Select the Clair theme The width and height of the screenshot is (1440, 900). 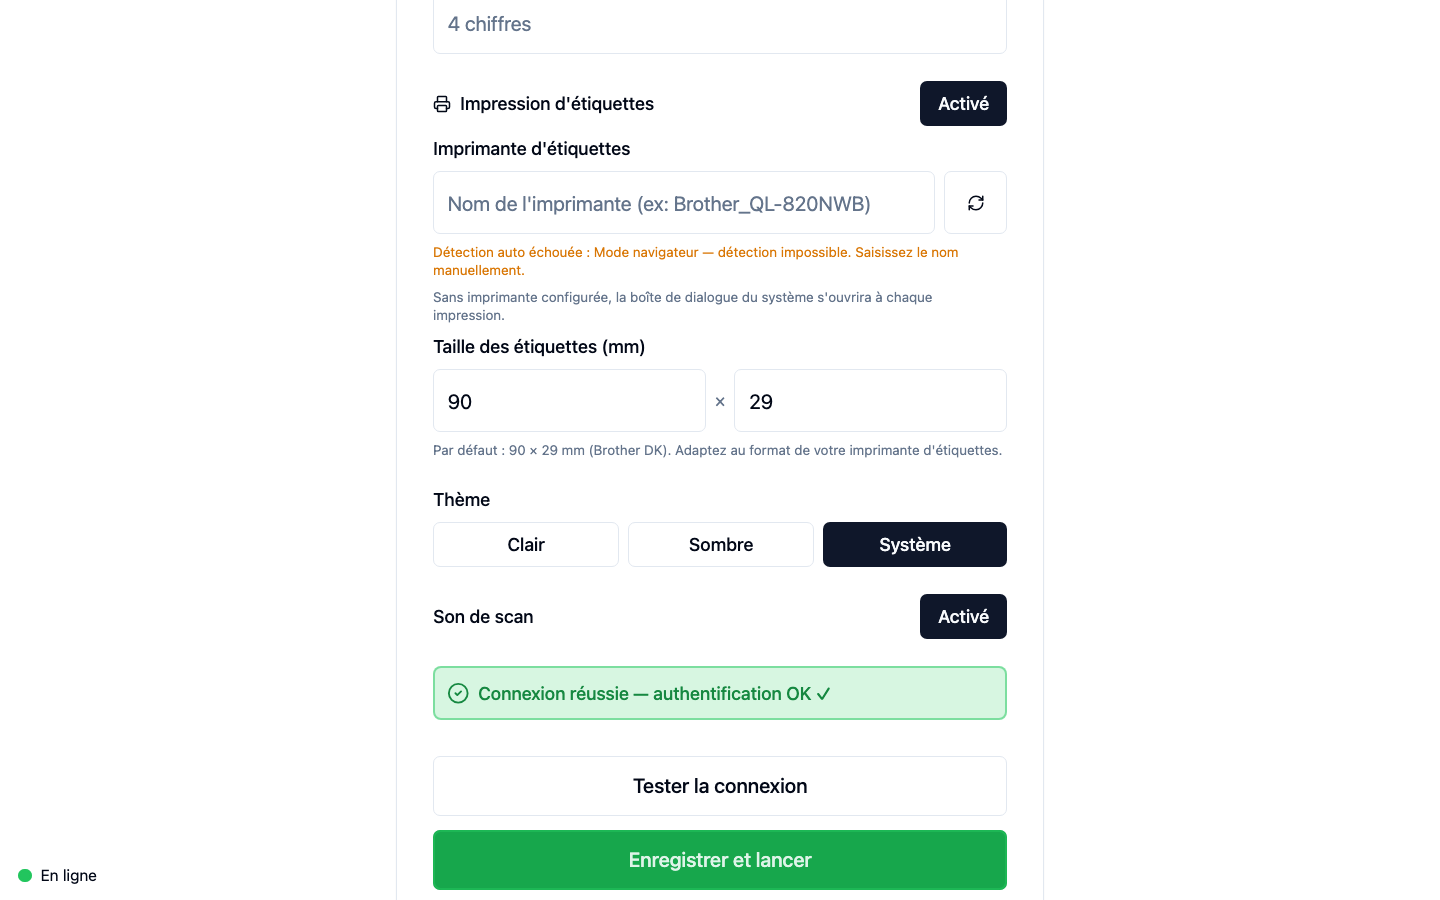pos(525,544)
